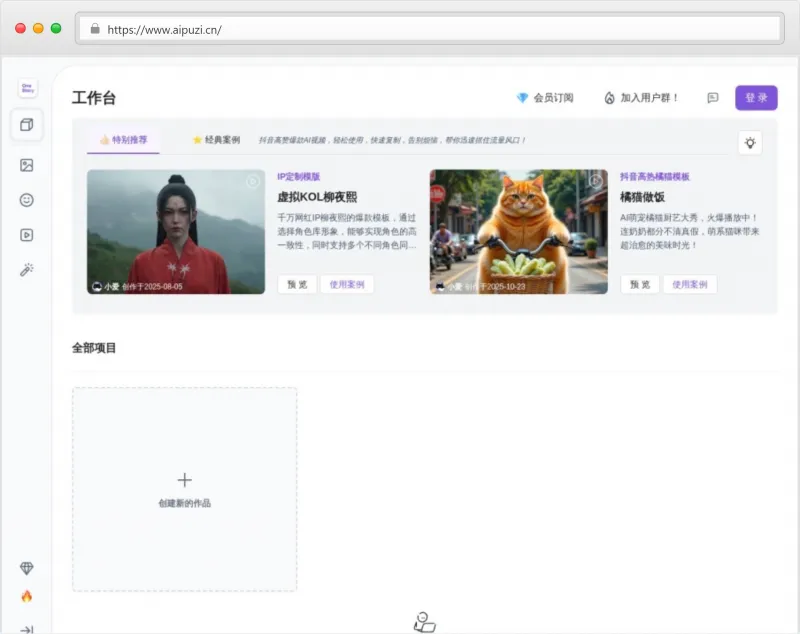
Task: Toggle the lightbulb icon on the banner
Action: (x=751, y=143)
